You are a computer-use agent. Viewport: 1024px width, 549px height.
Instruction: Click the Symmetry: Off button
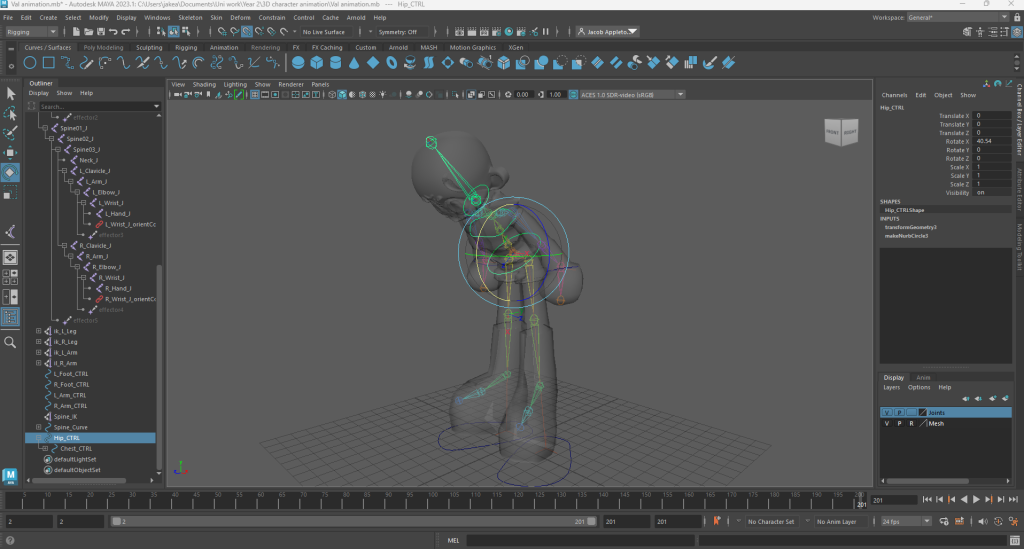click(x=399, y=32)
